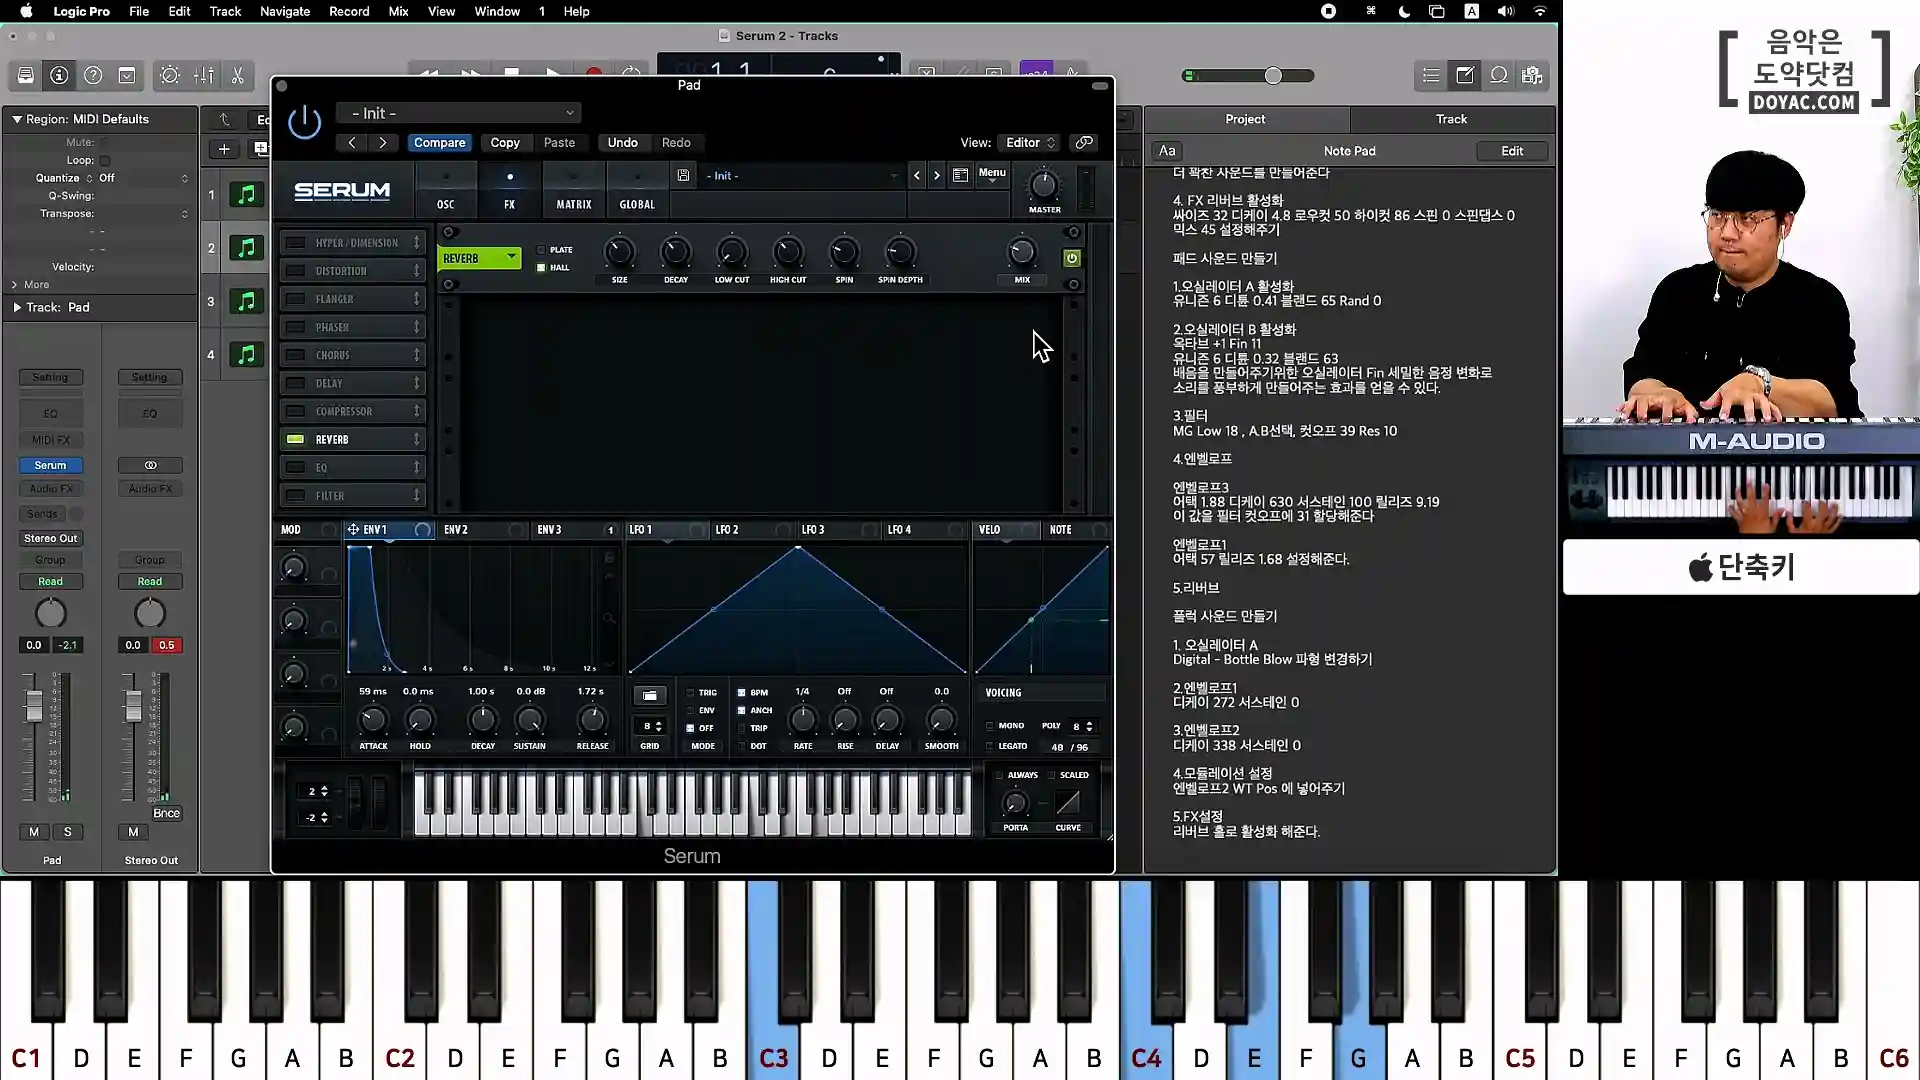Disable the REVERB effect in rack
This screenshot has height=1080, width=1920.
296,439
